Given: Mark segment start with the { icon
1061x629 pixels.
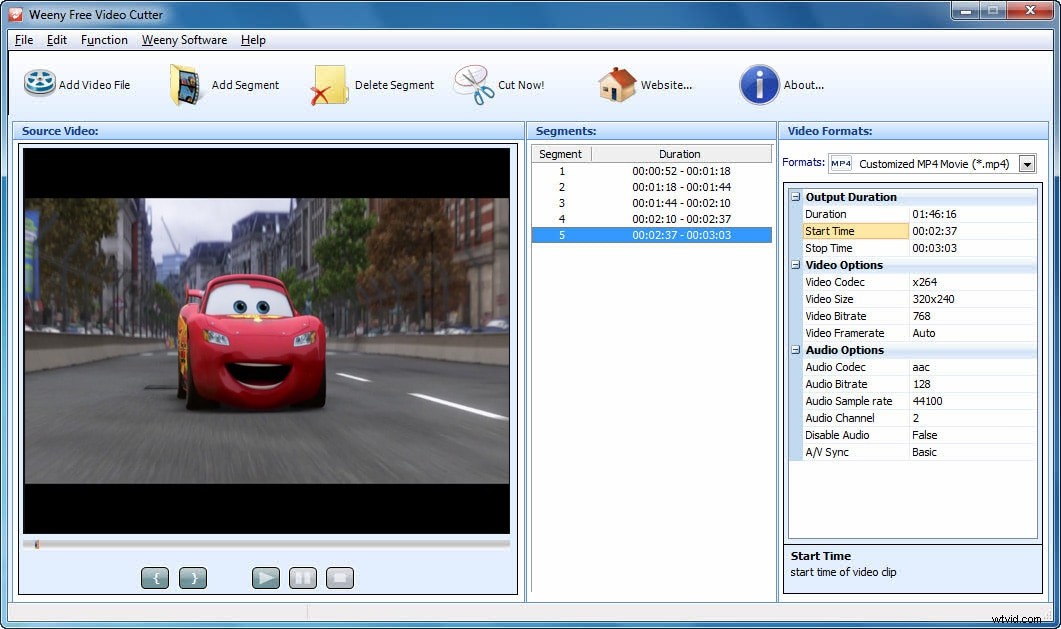Looking at the screenshot, I should (155, 577).
